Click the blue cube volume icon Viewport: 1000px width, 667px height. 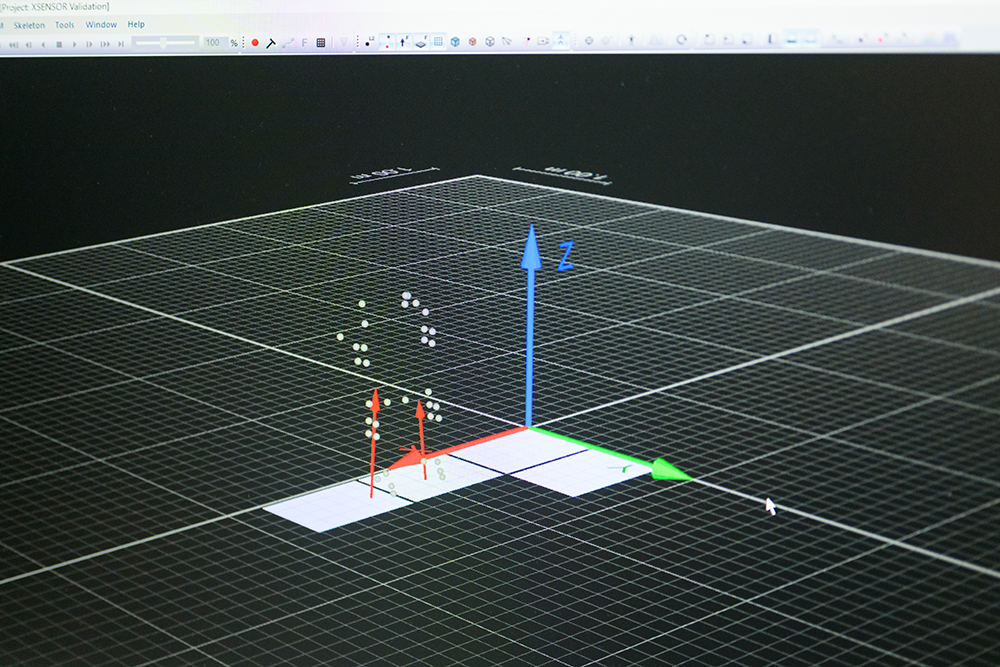pyautogui.click(x=455, y=42)
